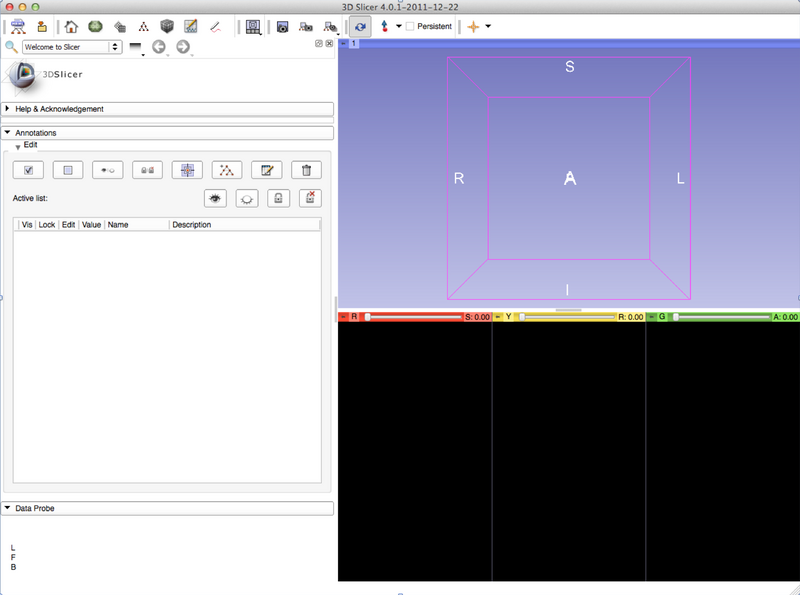Toggle lock for the active annotation list
This screenshot has width=800, height=595.
coord(278,199)
